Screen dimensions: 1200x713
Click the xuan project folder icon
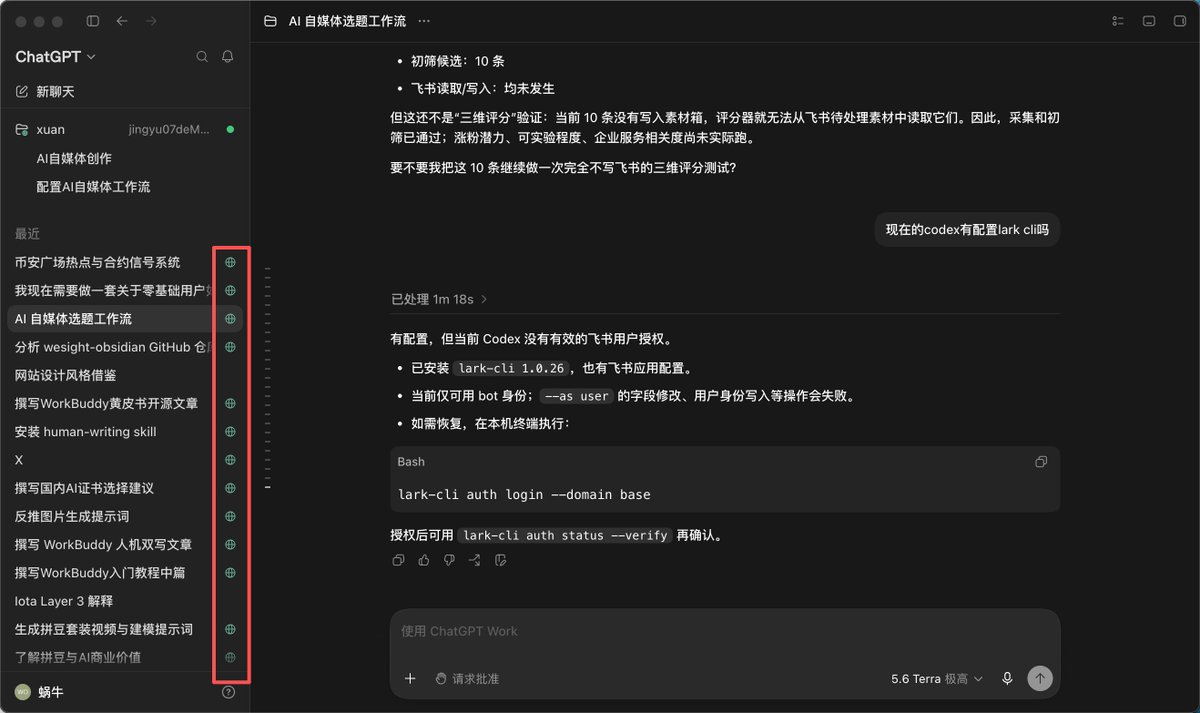(22, 130)
